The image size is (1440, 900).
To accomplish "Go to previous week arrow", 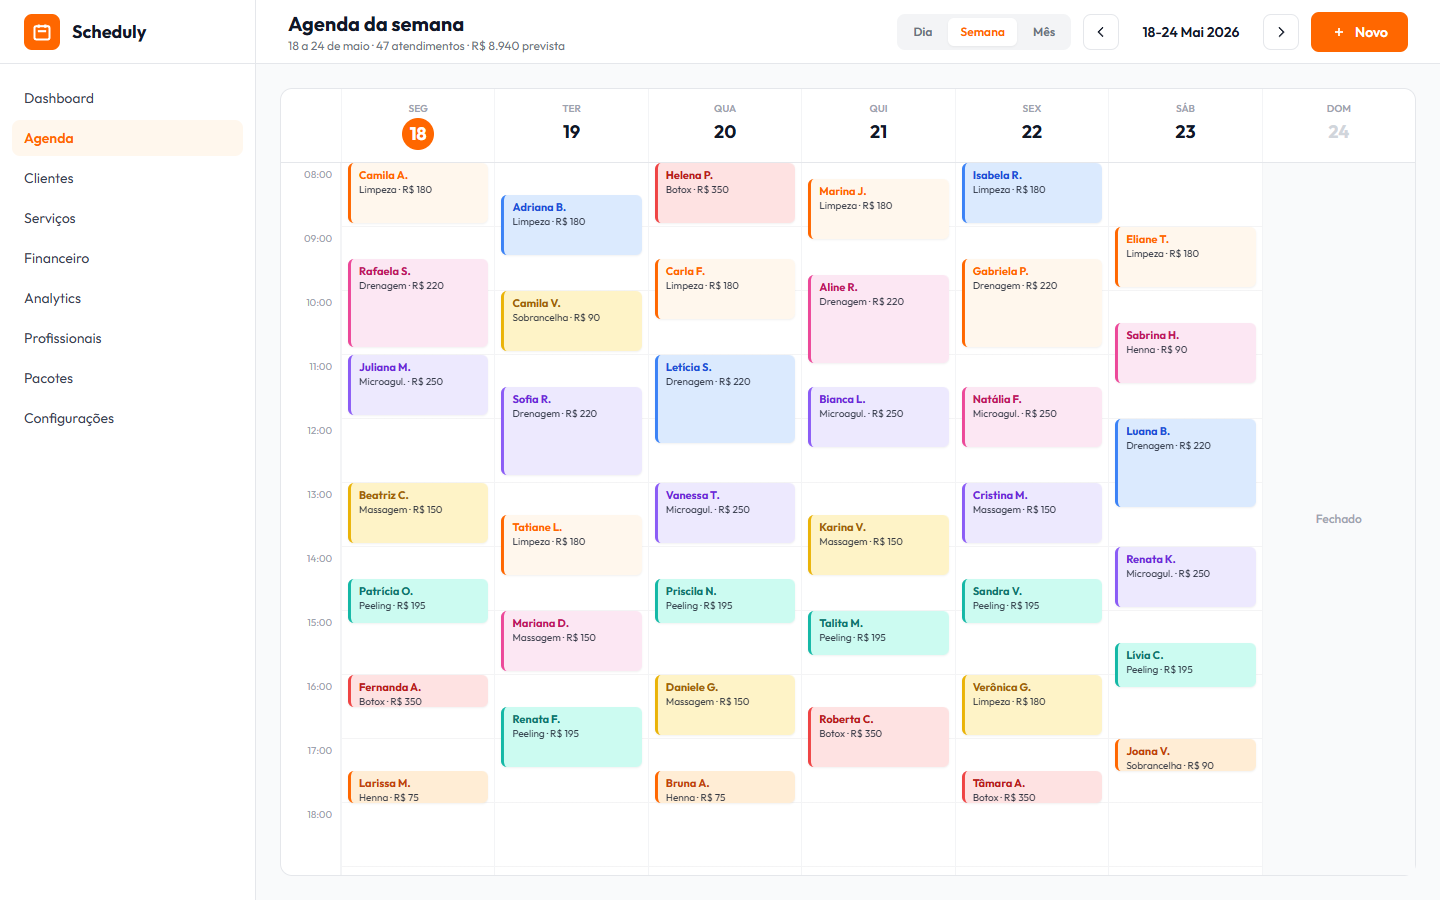I will tap(1101, 32).
